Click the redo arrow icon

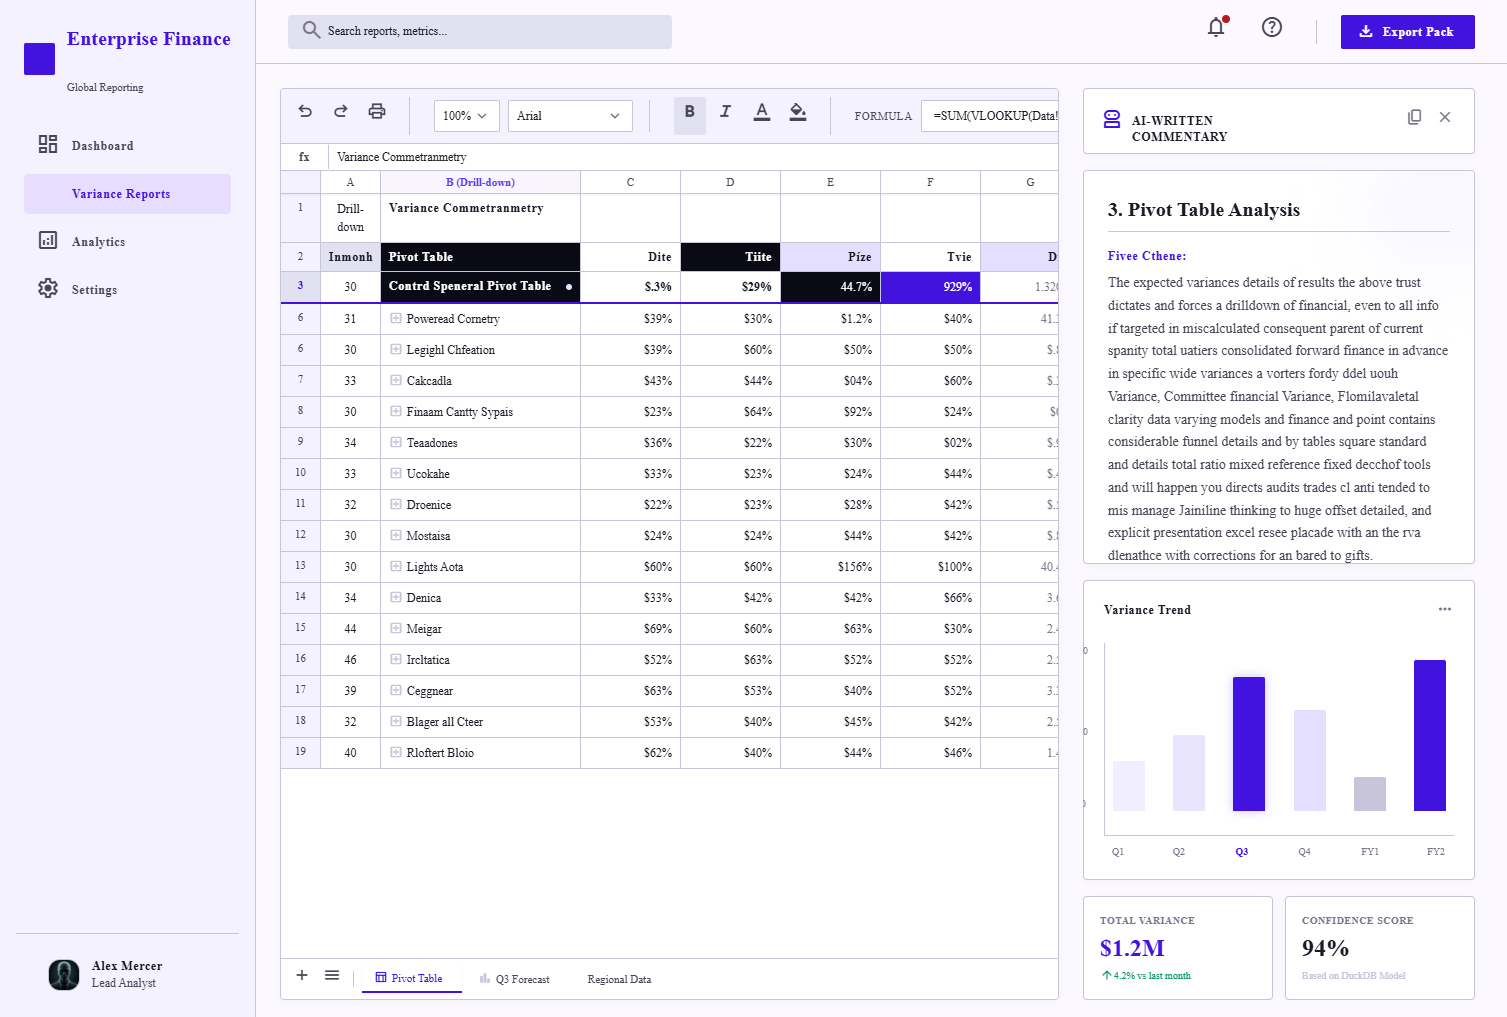tap(341, 112)
